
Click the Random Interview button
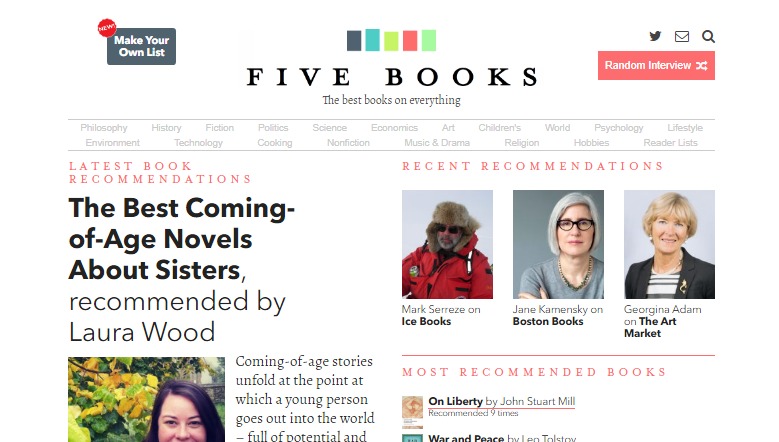point(656,66)
